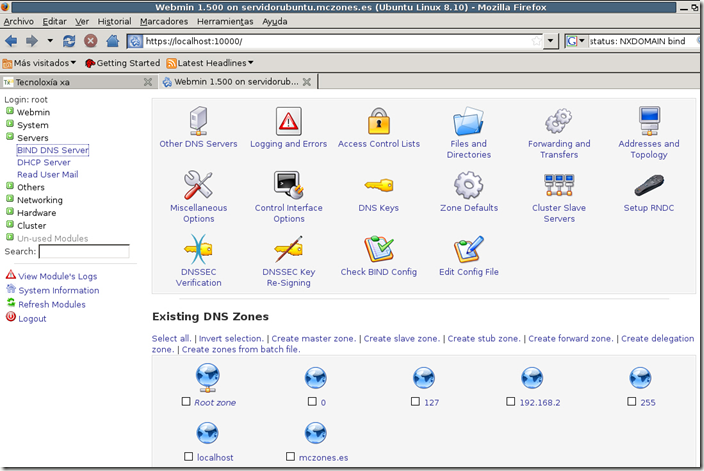Open Forwarding and Transfers gears icon

[559, 121]
